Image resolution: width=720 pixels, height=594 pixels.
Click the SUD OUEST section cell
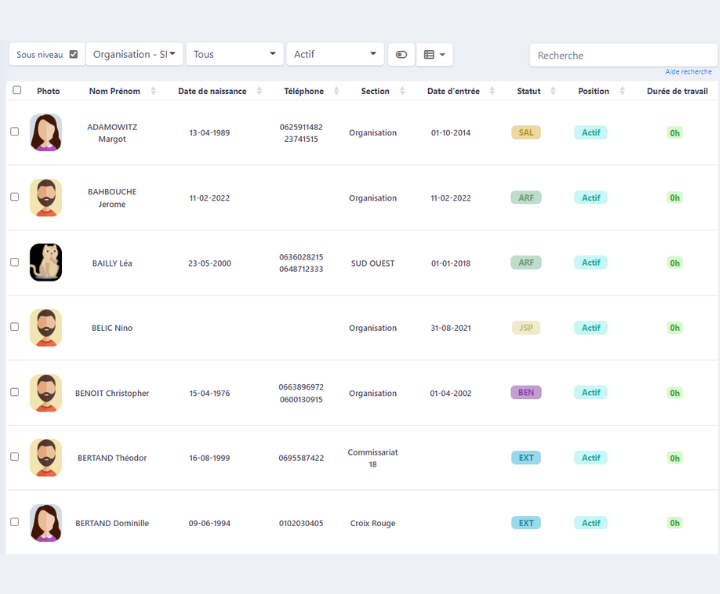[373, 263]
